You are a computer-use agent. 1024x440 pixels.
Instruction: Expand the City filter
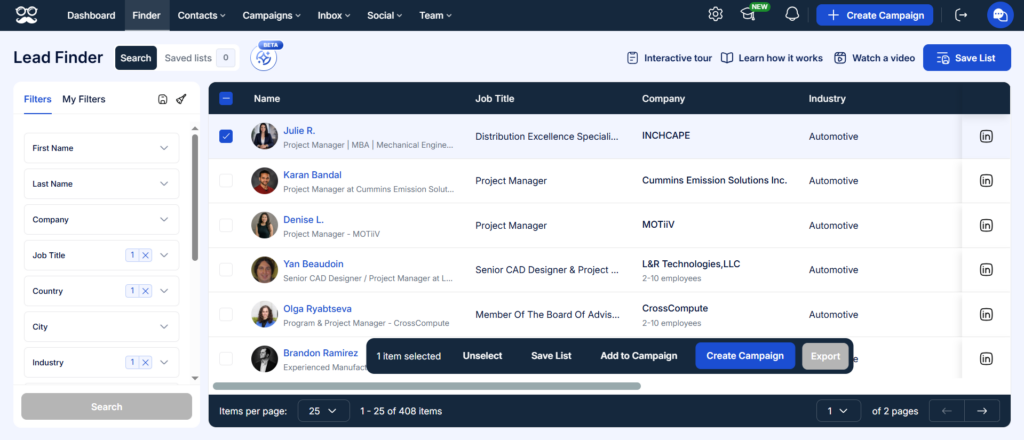tap(102, 326)
